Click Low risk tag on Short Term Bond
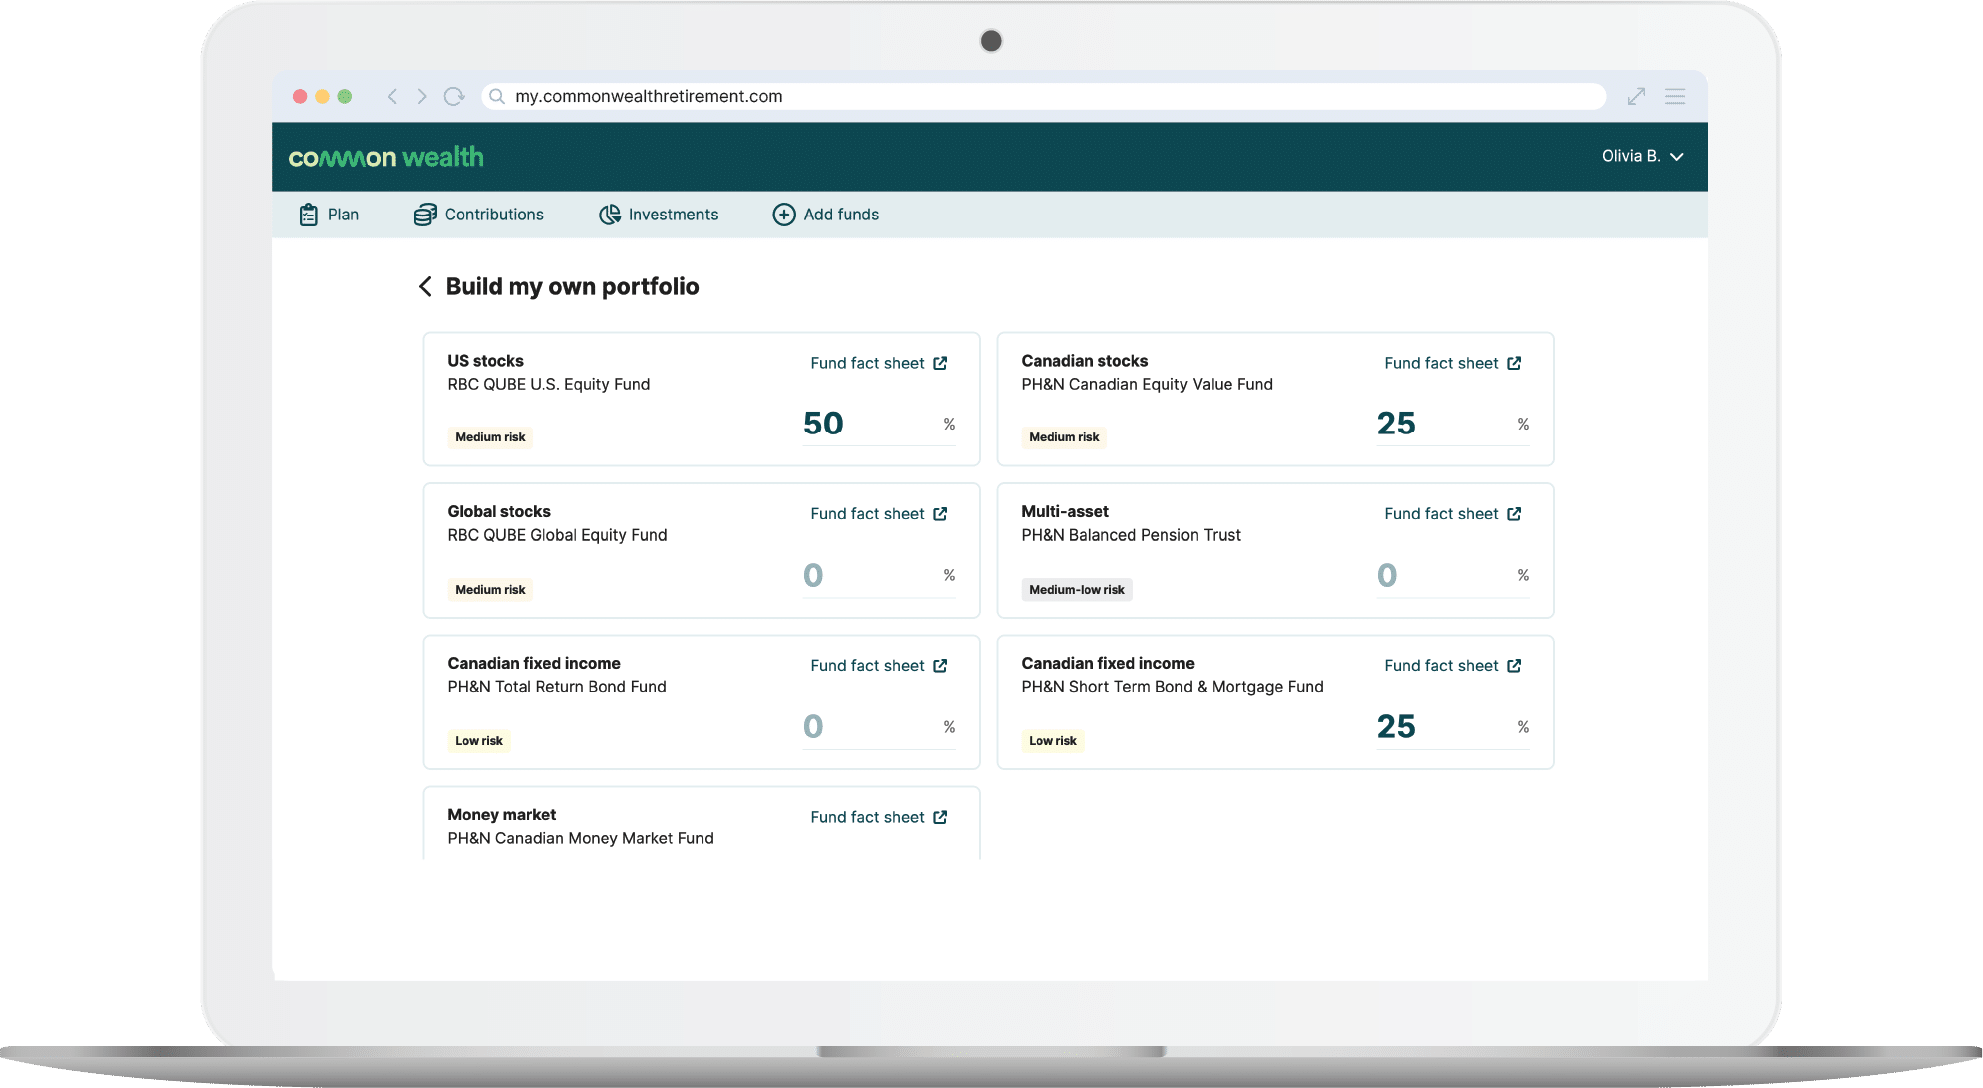This screenshot has width=1983, height=1088. 1053,741
